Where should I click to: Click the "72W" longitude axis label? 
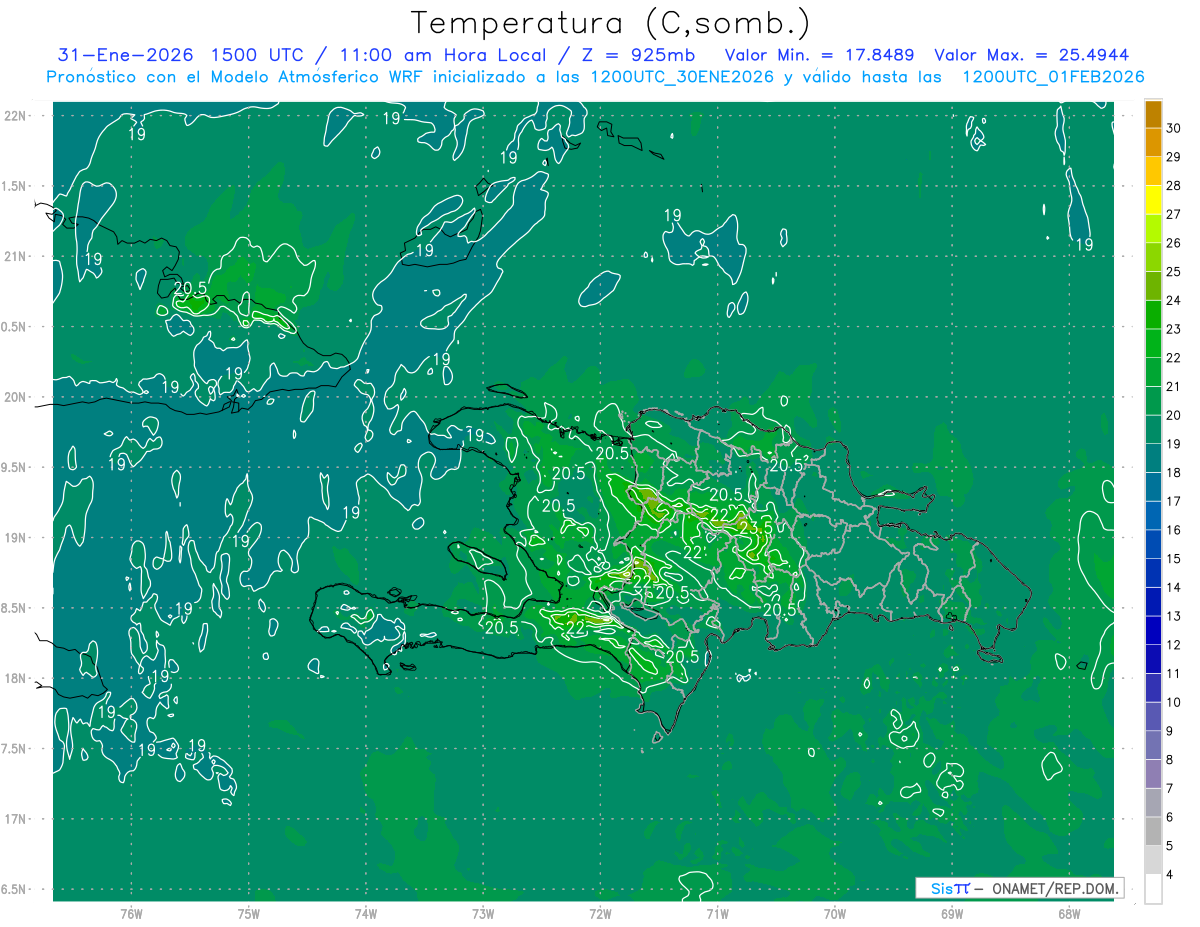600,914
